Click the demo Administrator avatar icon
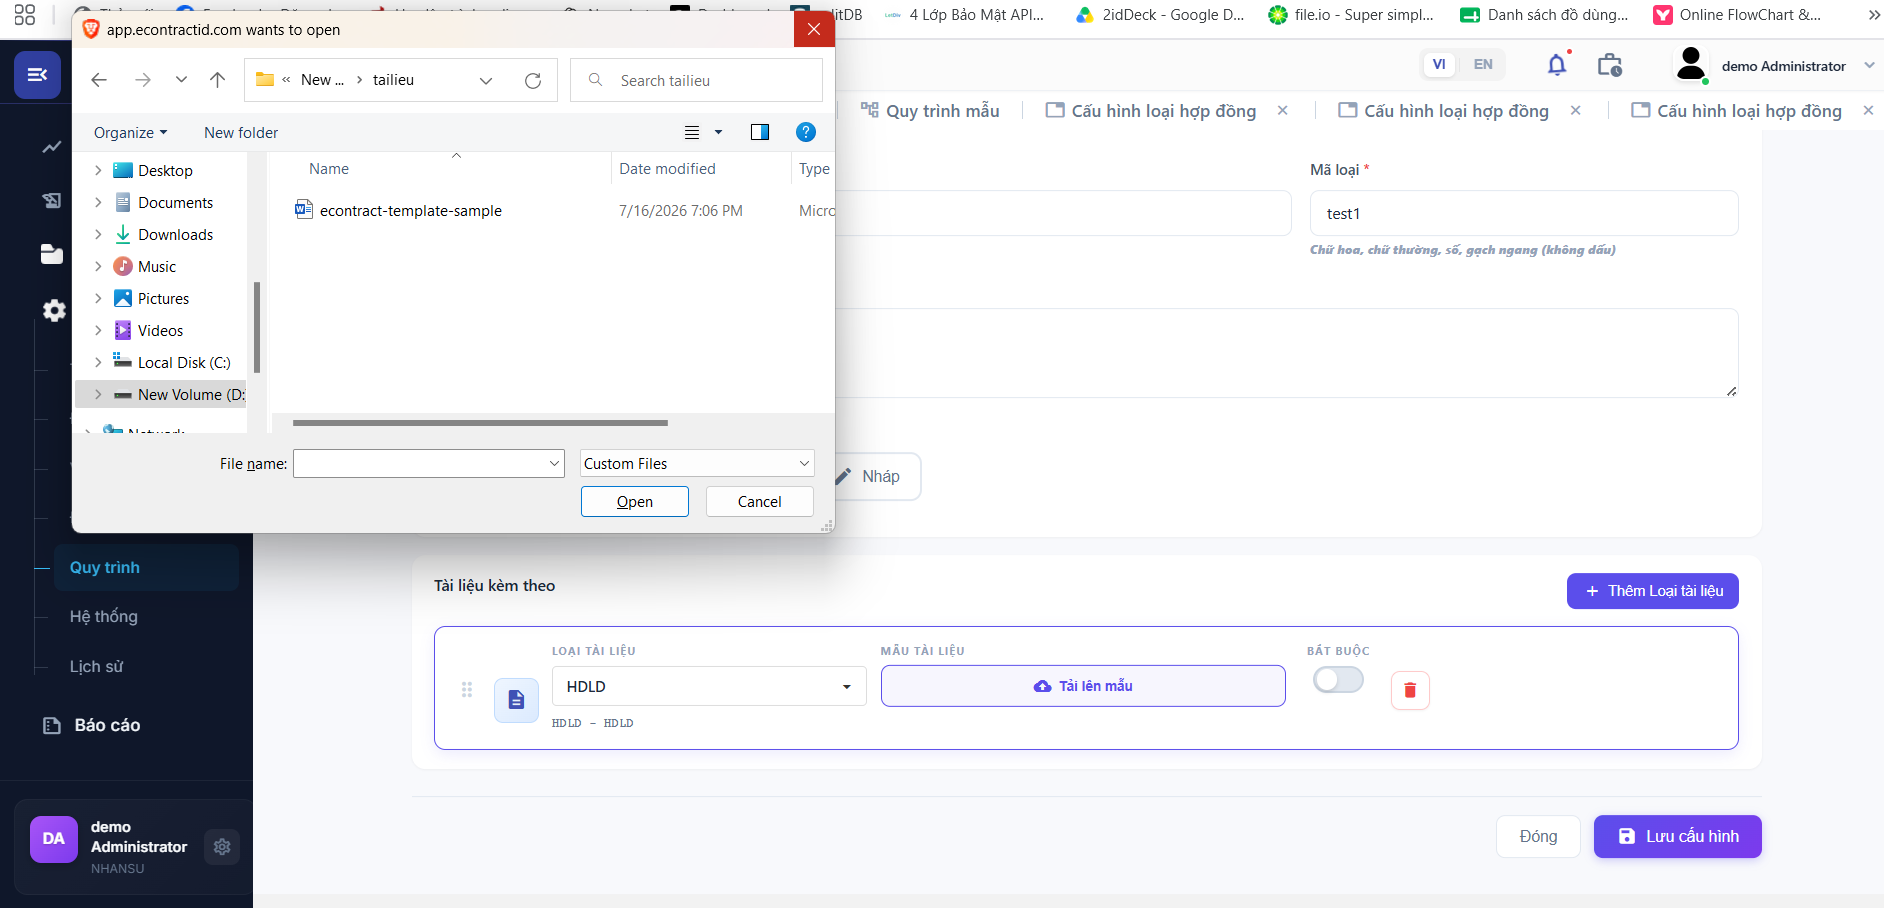This screenshot has height=908, width=1884. coord(1691,65)
